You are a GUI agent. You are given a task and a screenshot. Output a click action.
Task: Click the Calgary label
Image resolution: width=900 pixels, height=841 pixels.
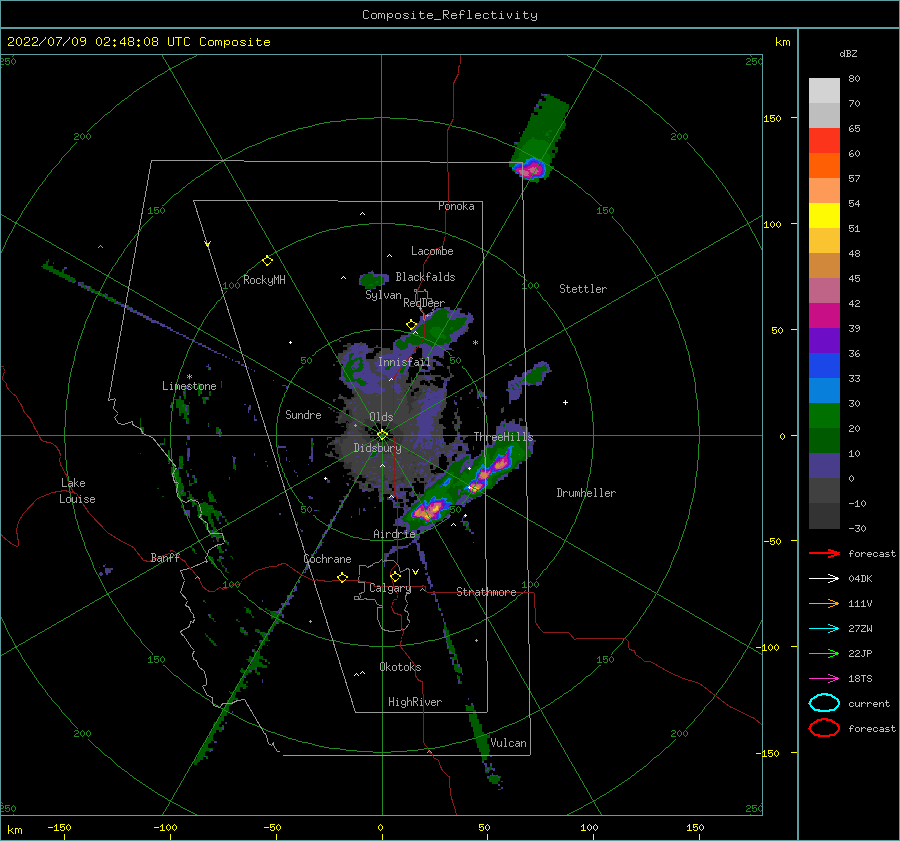coord(390,588)
